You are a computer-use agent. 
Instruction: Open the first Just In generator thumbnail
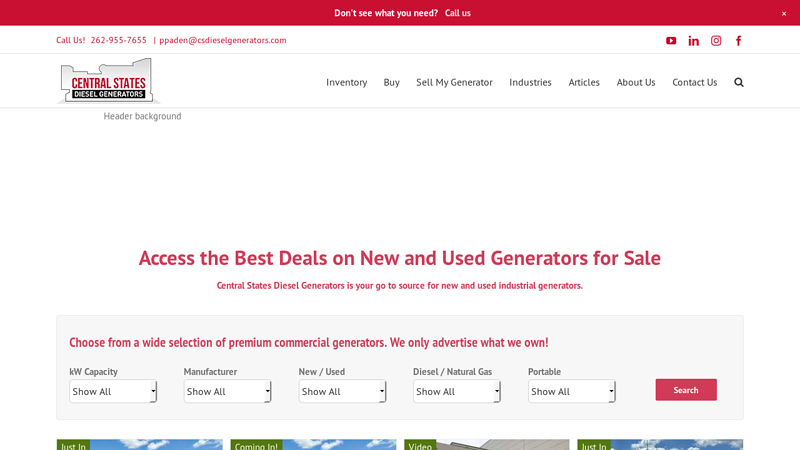pos(139,444)
